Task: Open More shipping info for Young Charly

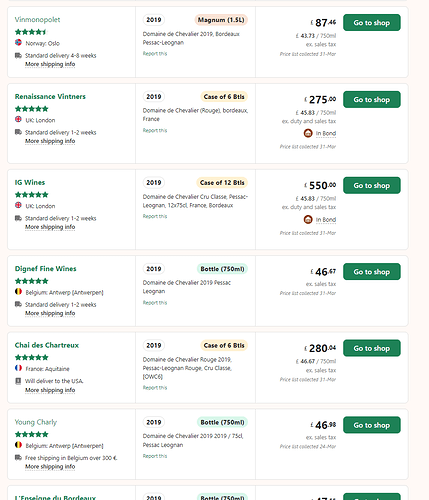Action: coord(50,467)
